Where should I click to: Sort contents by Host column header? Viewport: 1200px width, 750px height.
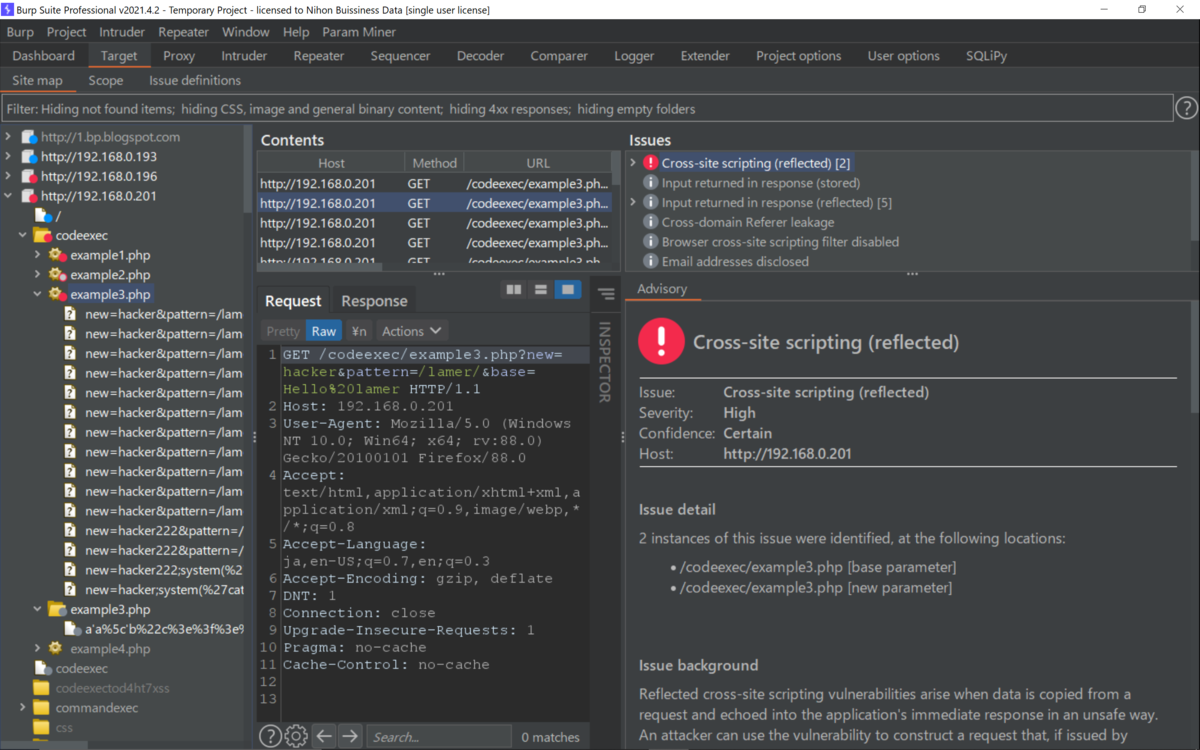[331, 163]
